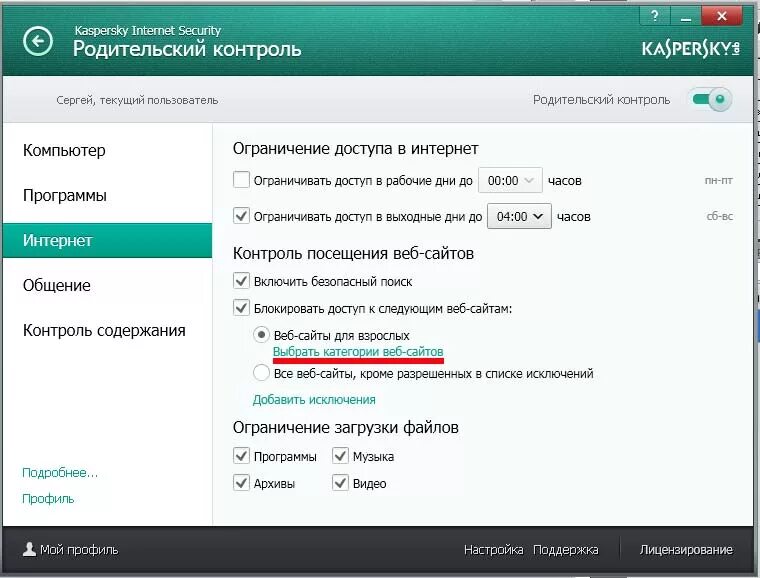The height and width of the screenshot is (578, 760).
Task: Click the сб-вс days label
Action: point(720,216)
